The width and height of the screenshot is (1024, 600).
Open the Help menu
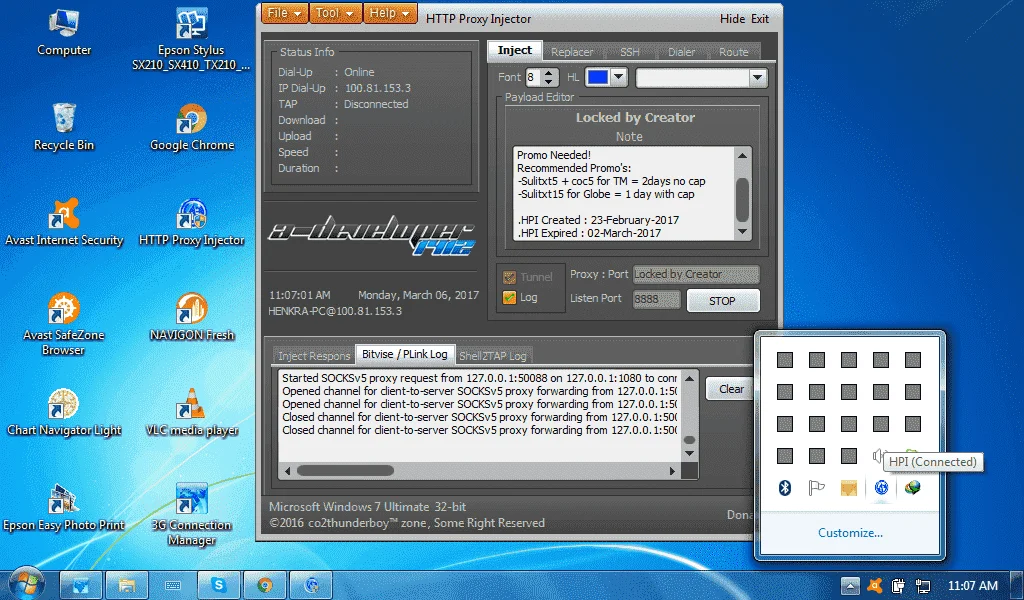(390, 13)
